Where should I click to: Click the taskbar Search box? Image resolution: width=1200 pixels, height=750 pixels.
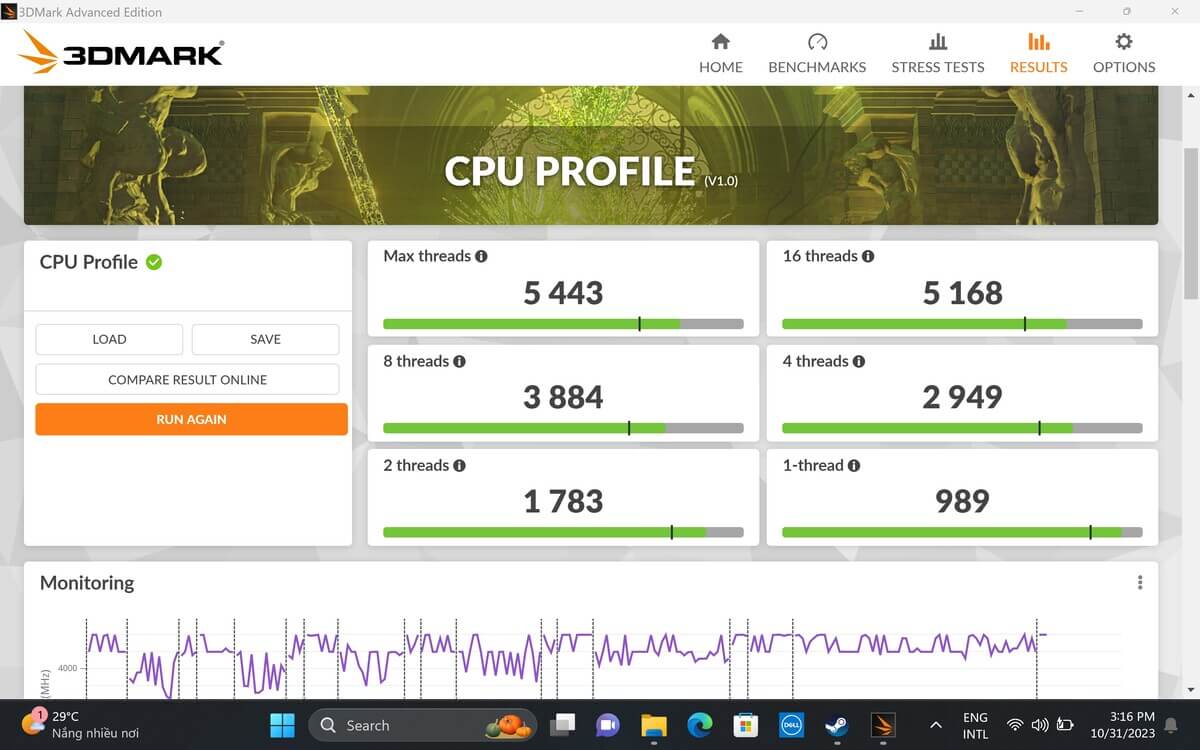[423, 725]
